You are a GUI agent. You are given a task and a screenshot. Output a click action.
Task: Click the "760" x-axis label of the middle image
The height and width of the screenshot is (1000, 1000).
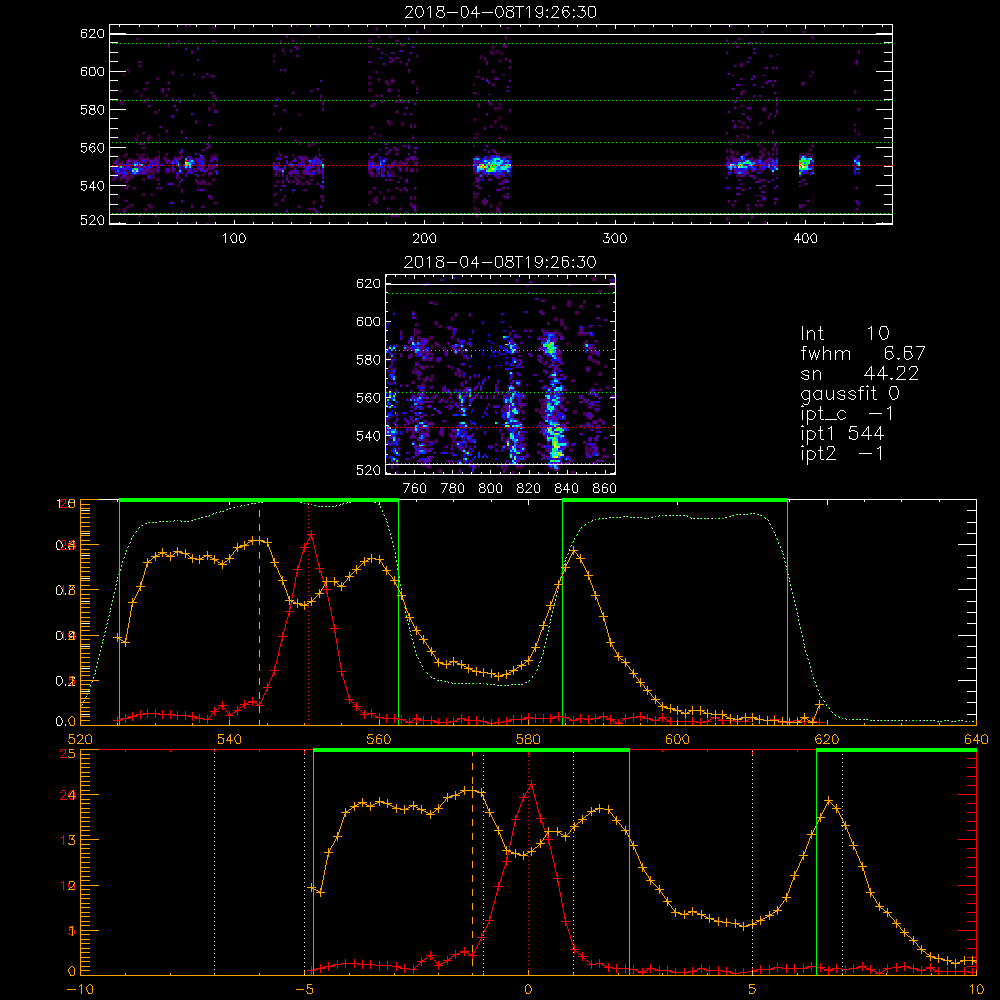[415, 489]
